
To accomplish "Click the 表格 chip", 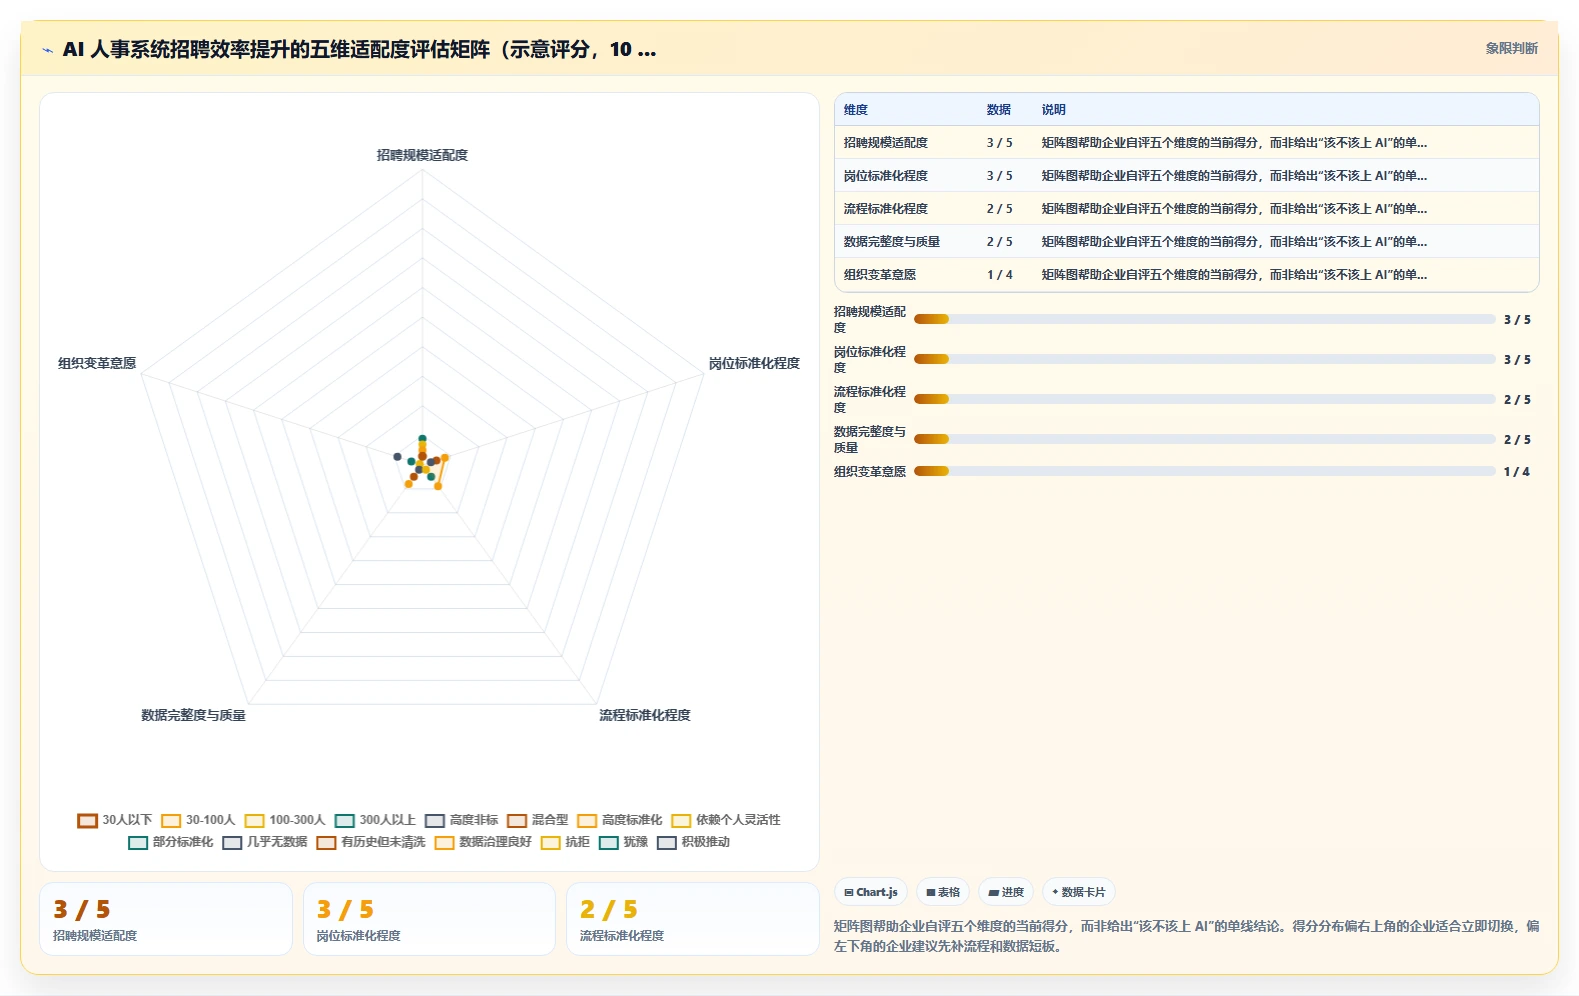I will click(x=943, y=892).
